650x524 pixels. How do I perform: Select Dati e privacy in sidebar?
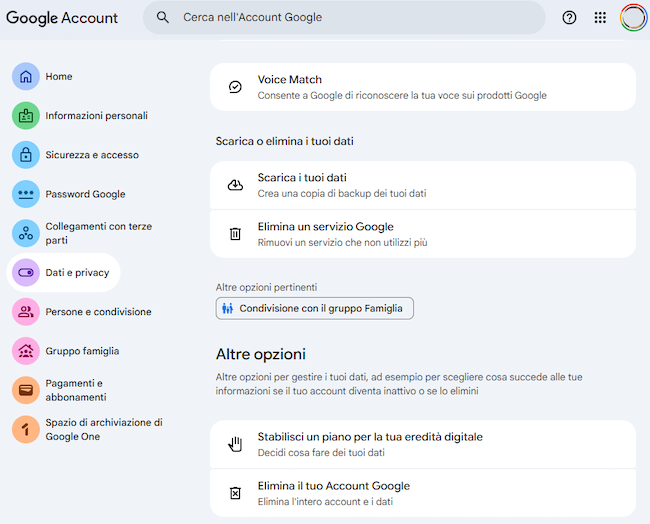point(77,272)
